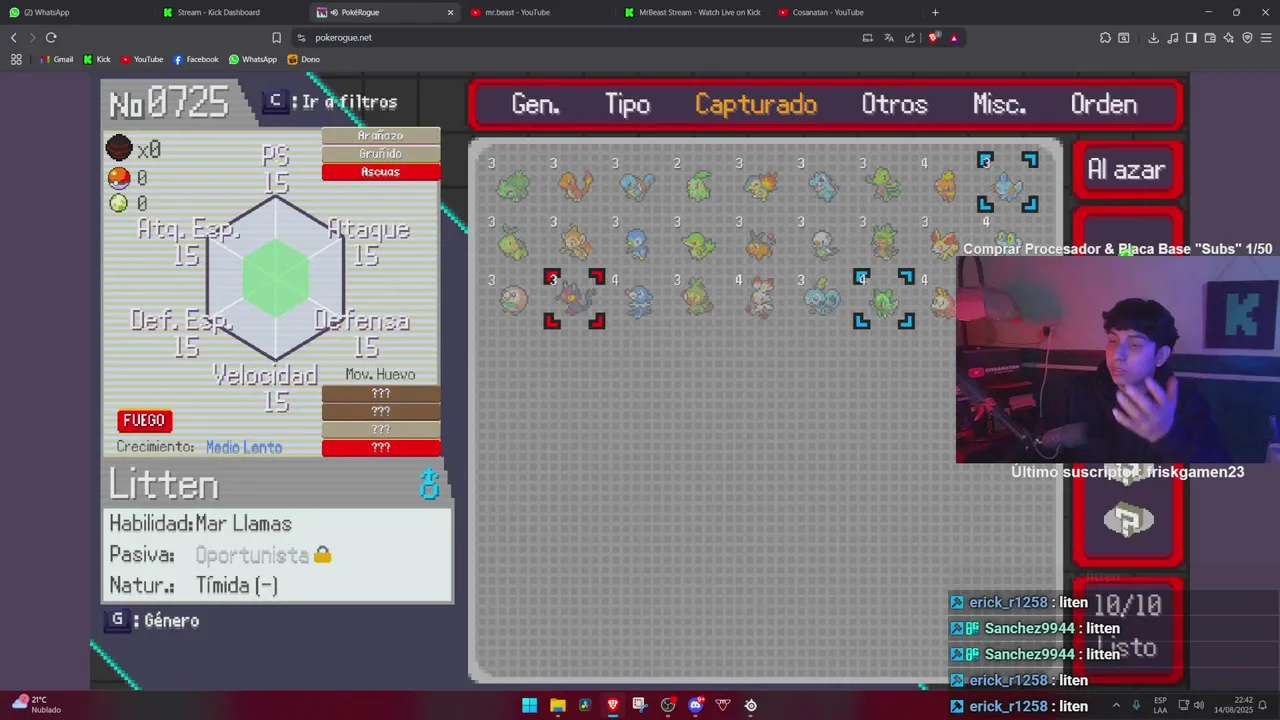Select the Totodile starter sprite
This screenshot has width=1280, height=720.
[x=823, y=185]
